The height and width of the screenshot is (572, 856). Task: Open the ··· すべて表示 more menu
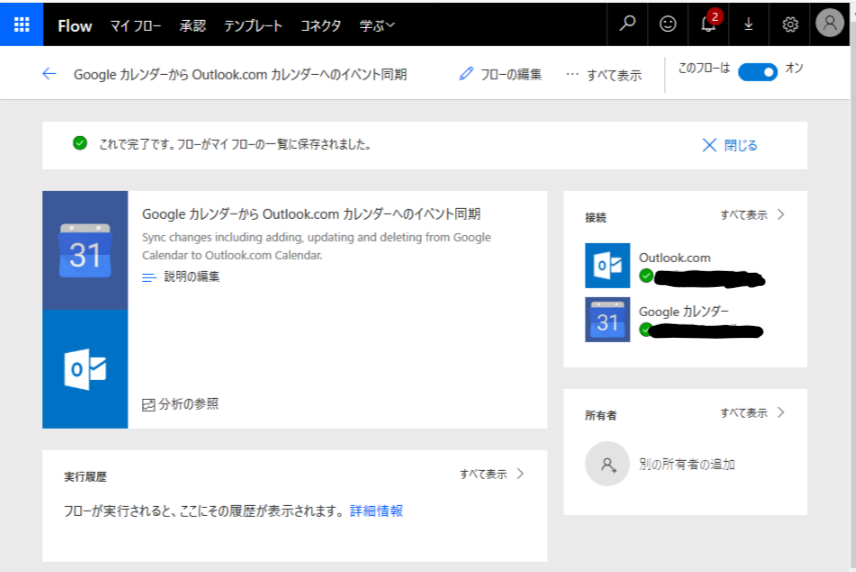pos(604,75)
